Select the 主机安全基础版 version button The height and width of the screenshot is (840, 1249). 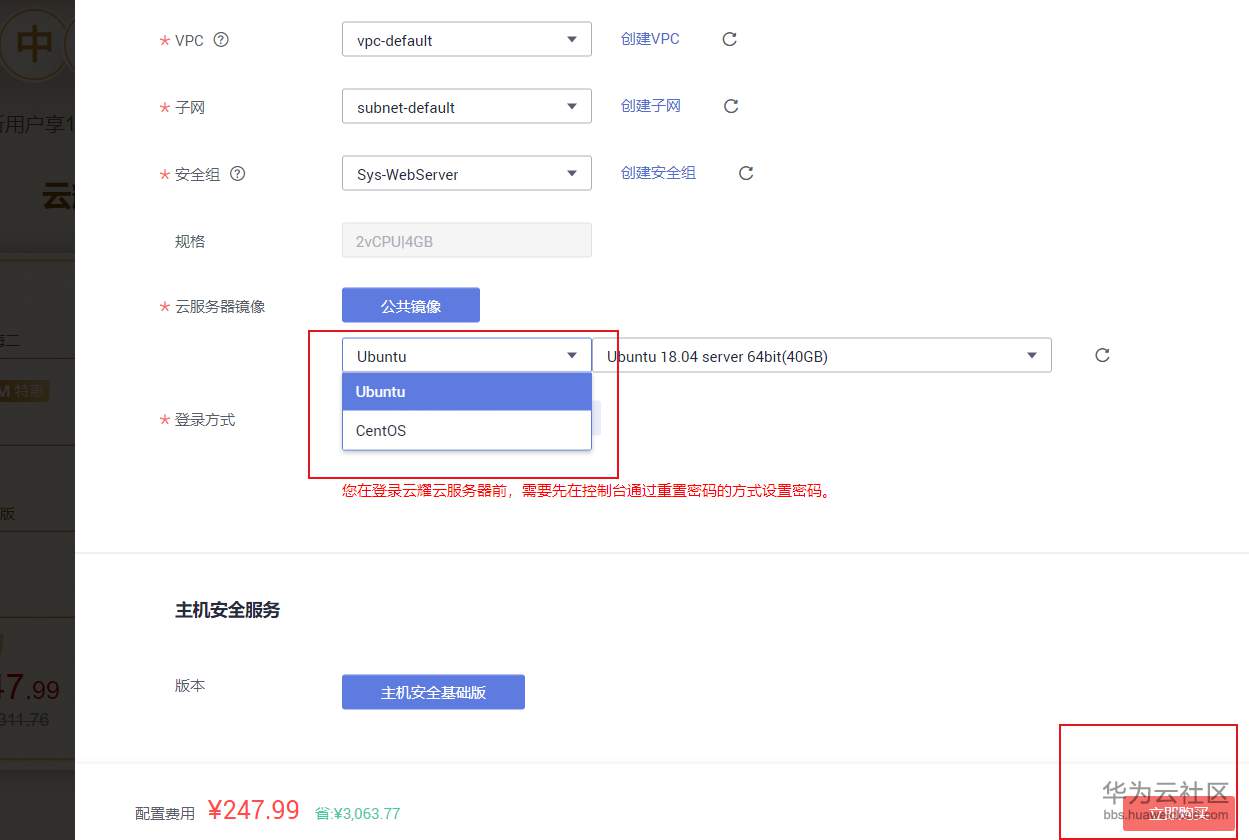(x=433, y=692)
